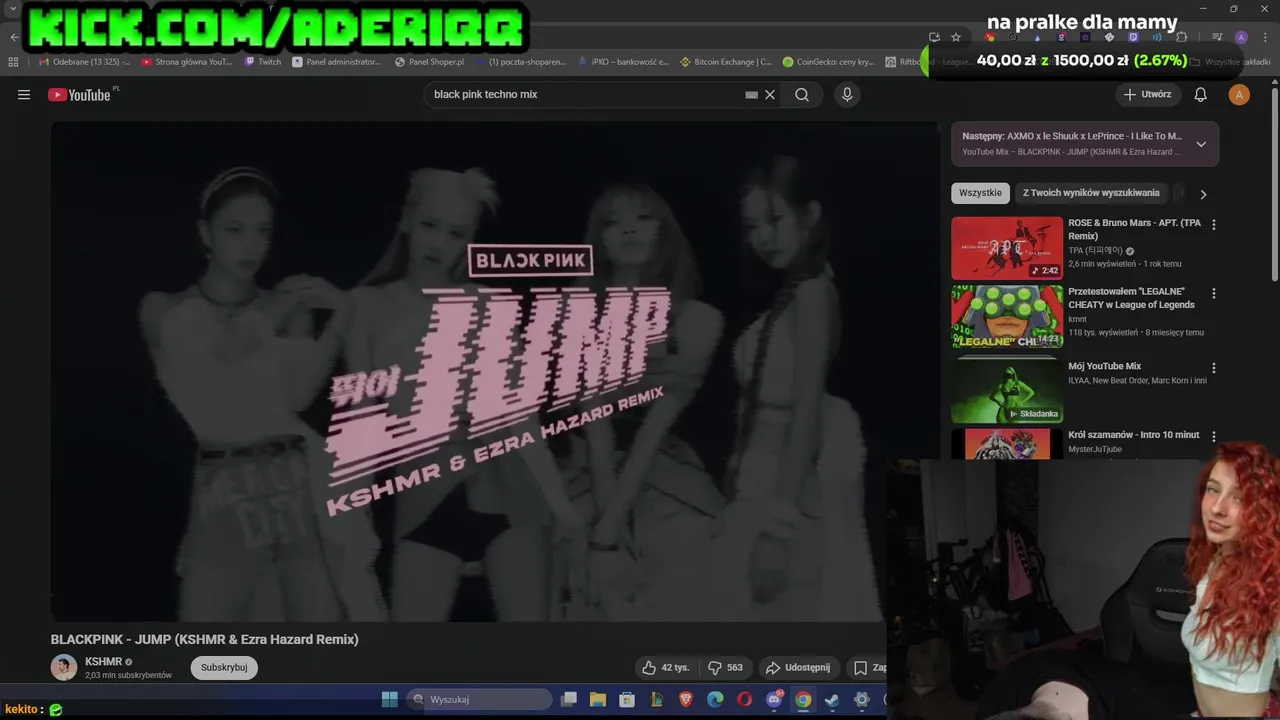Viewport: 1280px width, 720px height.
Task: Install page as app icon in address bar
Action: pyautogui.click(x=934, y=37)
